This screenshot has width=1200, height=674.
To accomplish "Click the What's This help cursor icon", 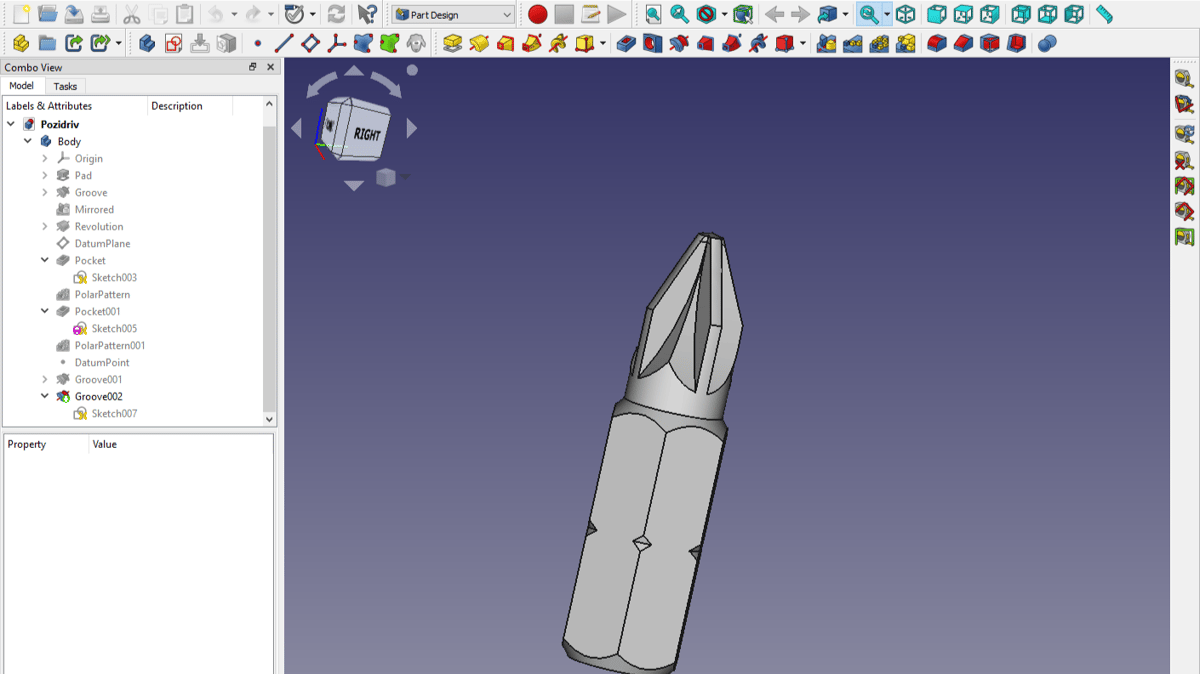I will click(x=367, y=15).
